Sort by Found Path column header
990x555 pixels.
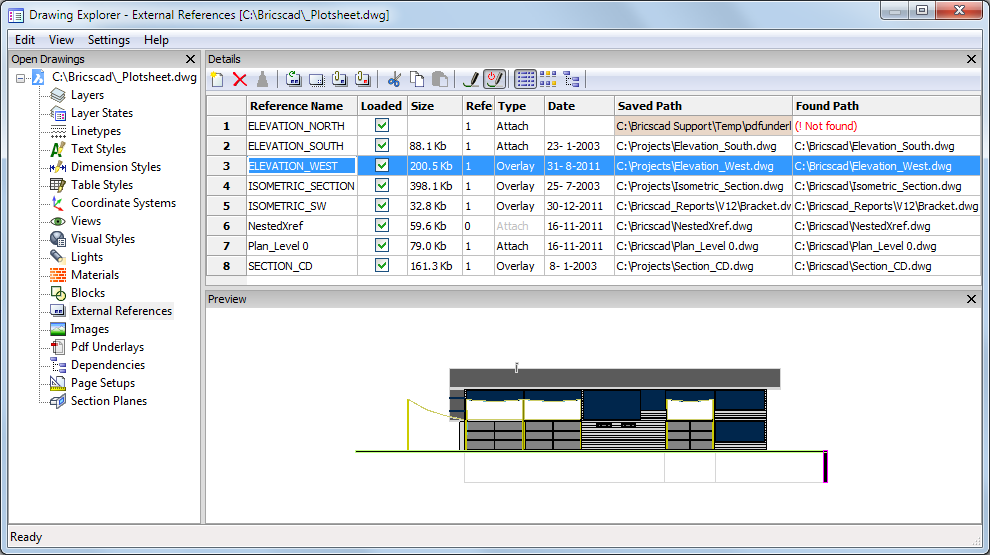(886, 106)
